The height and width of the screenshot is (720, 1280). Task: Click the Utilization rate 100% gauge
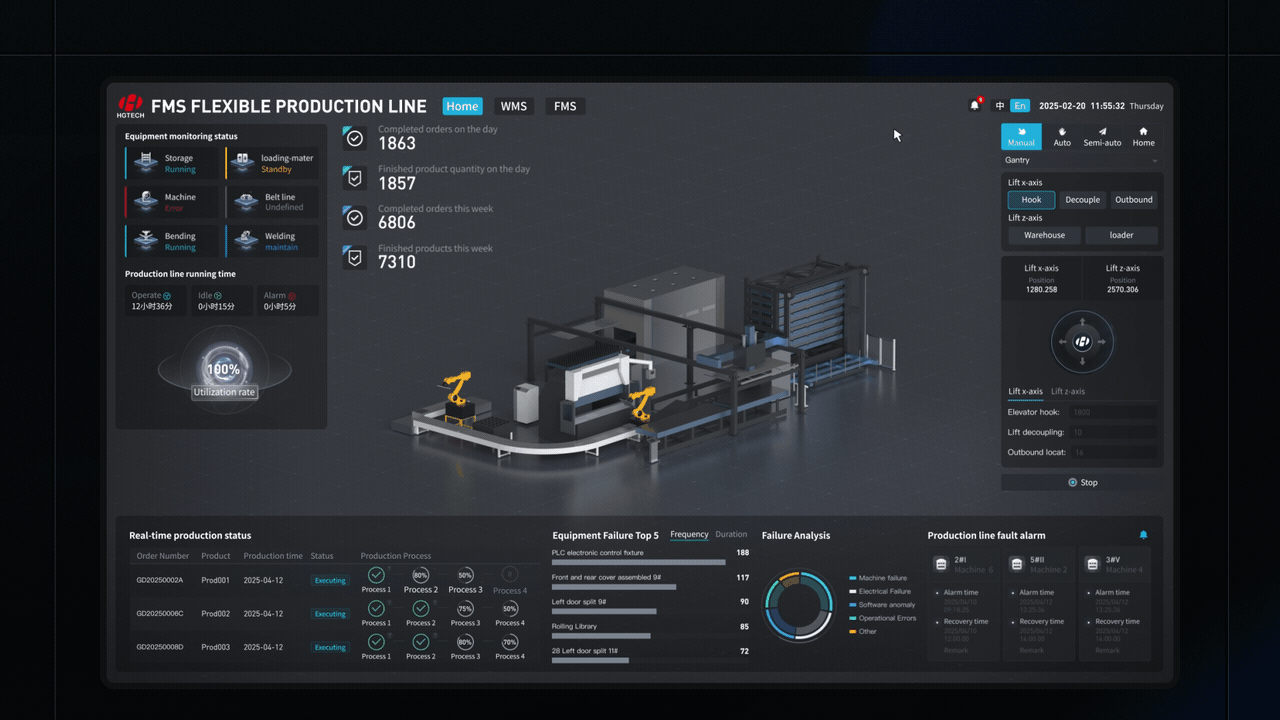[223, 370]
